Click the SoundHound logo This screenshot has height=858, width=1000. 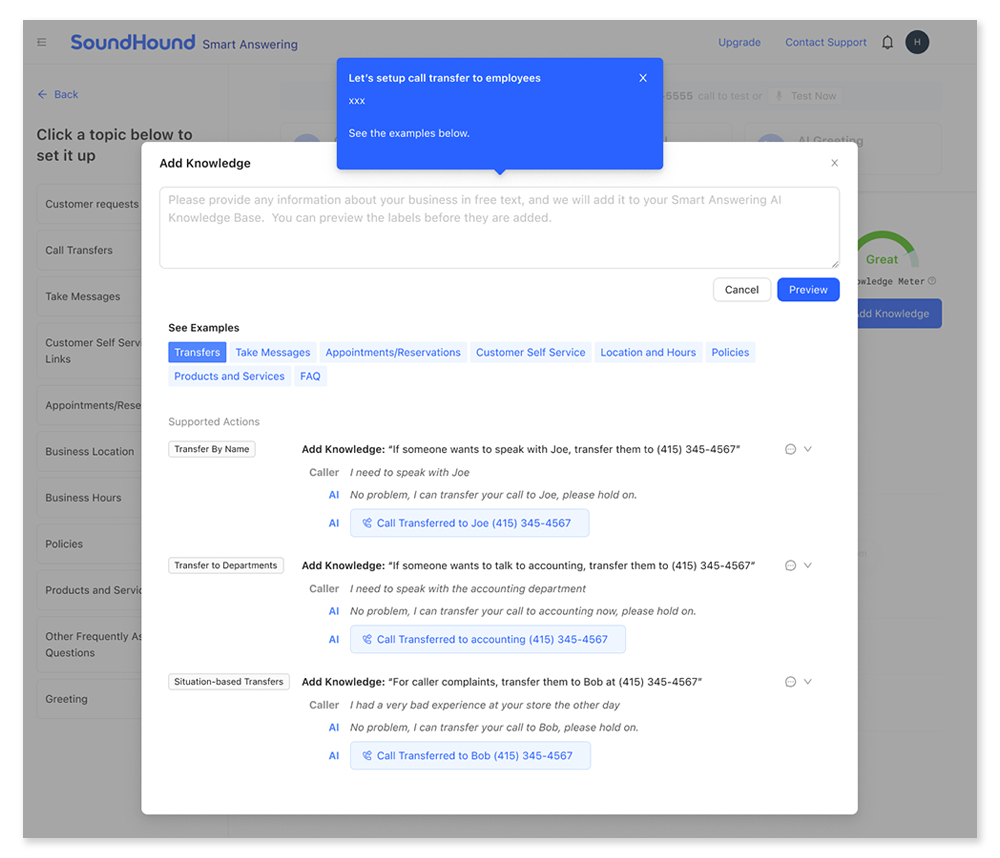pyautogui.click(x=132, y=42)
